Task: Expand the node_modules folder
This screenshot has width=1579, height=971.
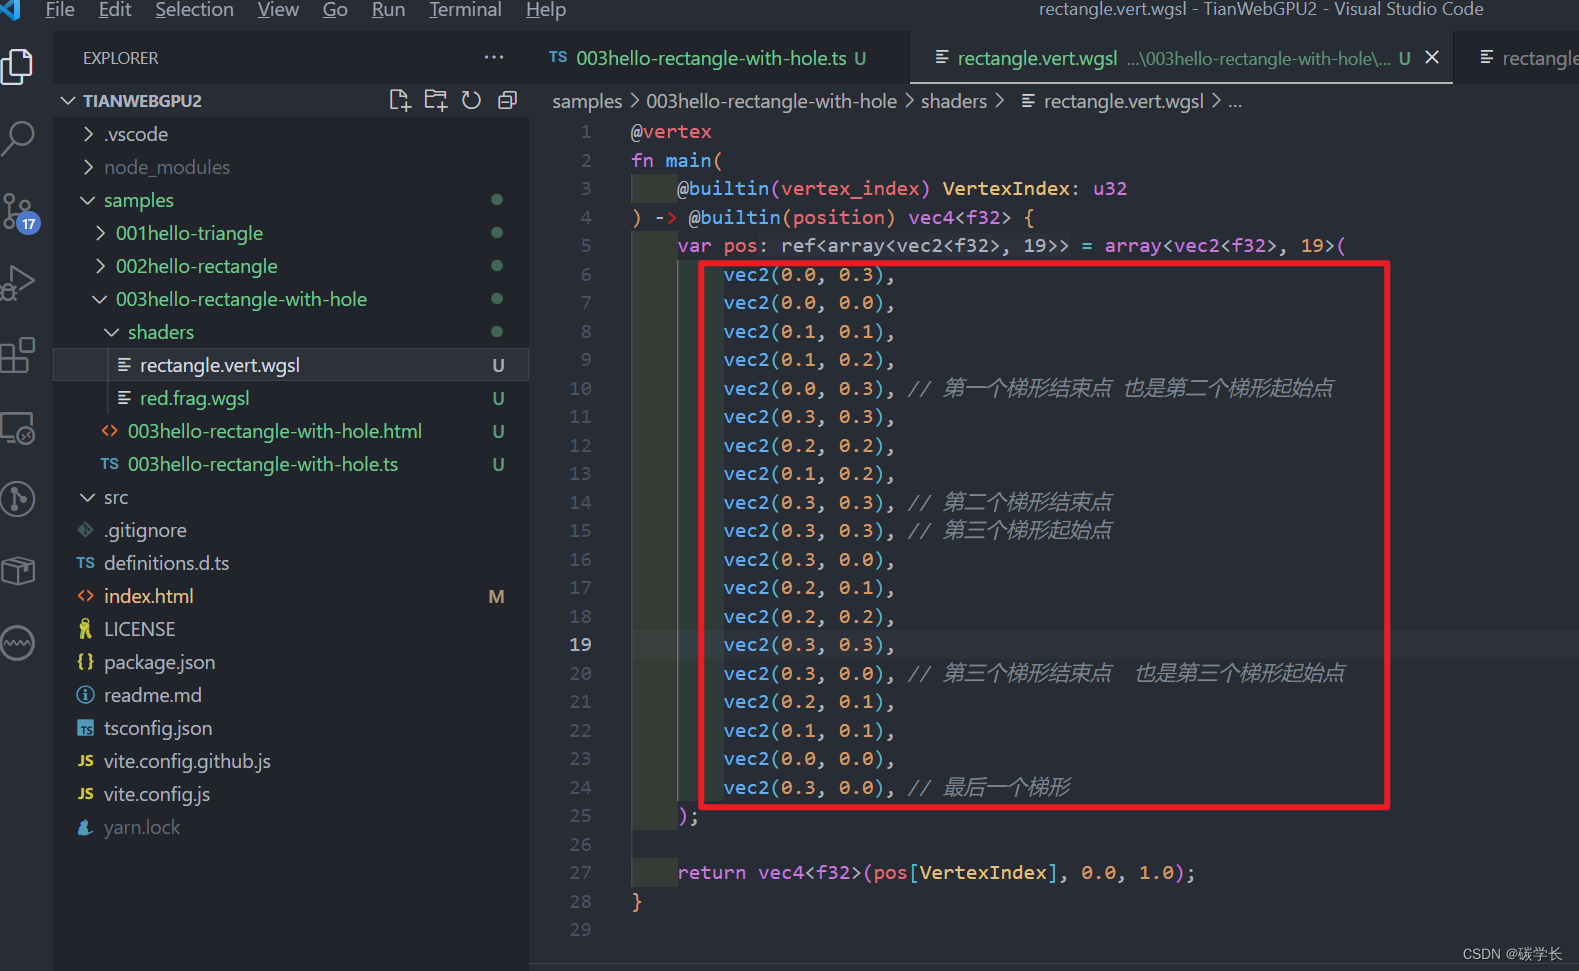Action: pyautogui.click(x=88, y=167)
